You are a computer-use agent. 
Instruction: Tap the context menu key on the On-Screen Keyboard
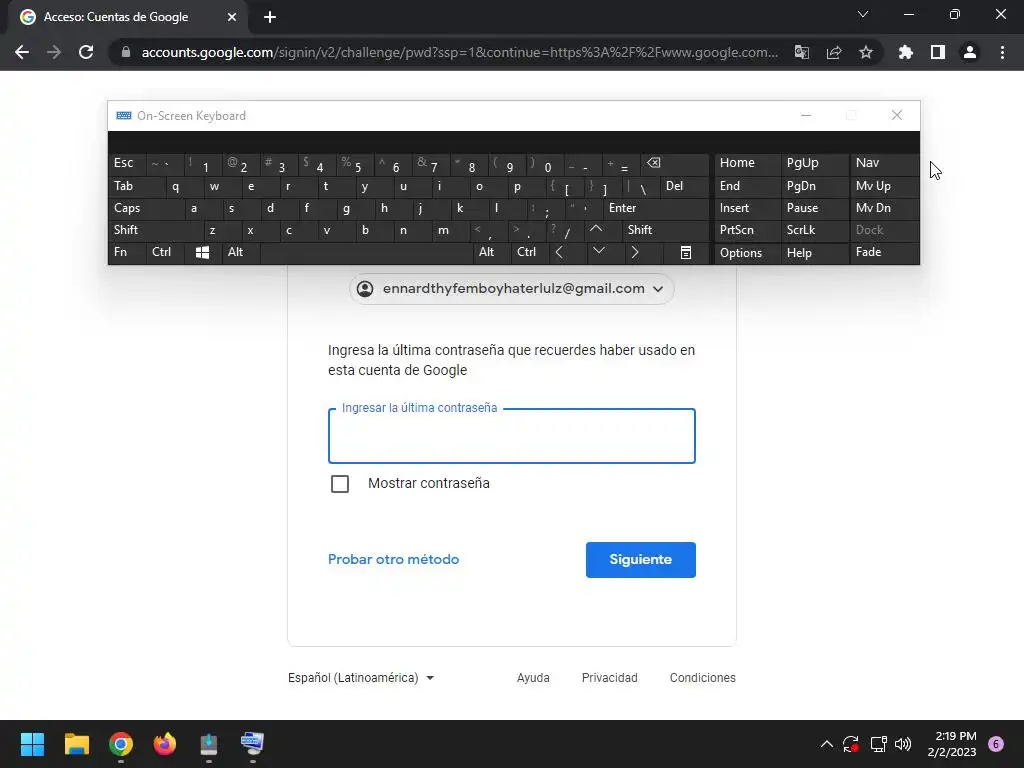(686, 253)
